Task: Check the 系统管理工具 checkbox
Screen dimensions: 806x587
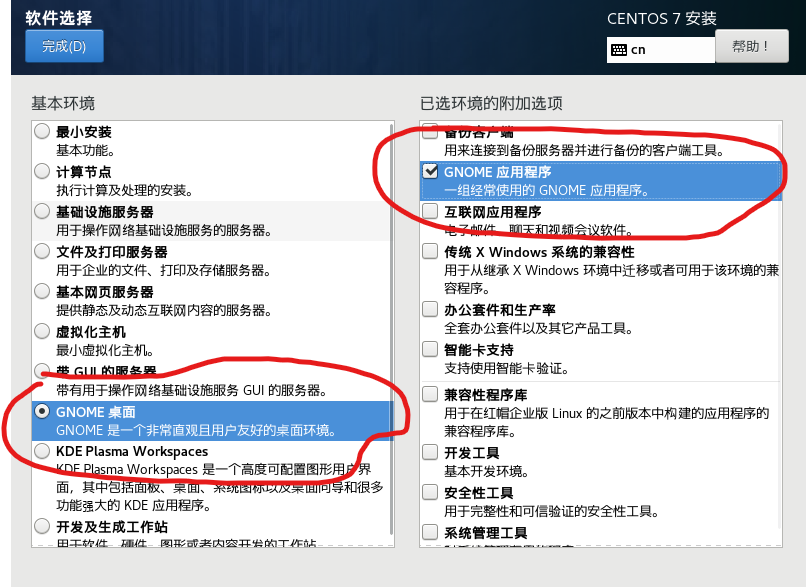Action: click(x=430, y=532)
